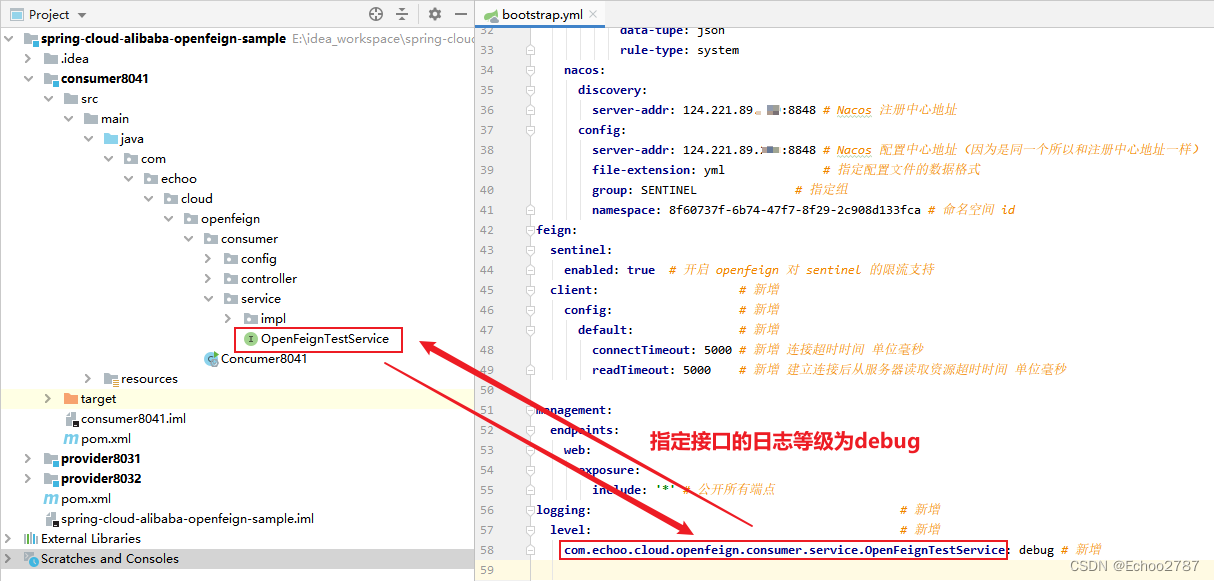Collapse the src folder
This screenshot has width=1214, height=581.
(49, 99)
